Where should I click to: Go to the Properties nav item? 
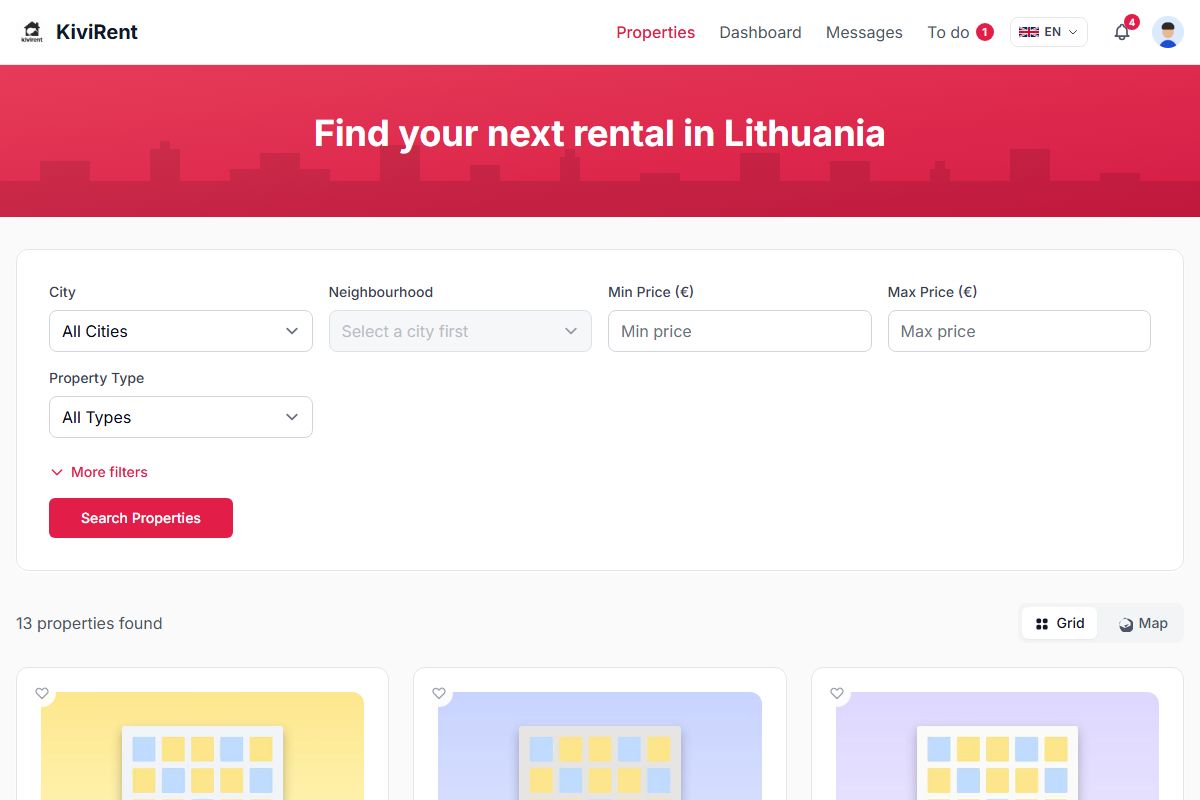point(655,32)
